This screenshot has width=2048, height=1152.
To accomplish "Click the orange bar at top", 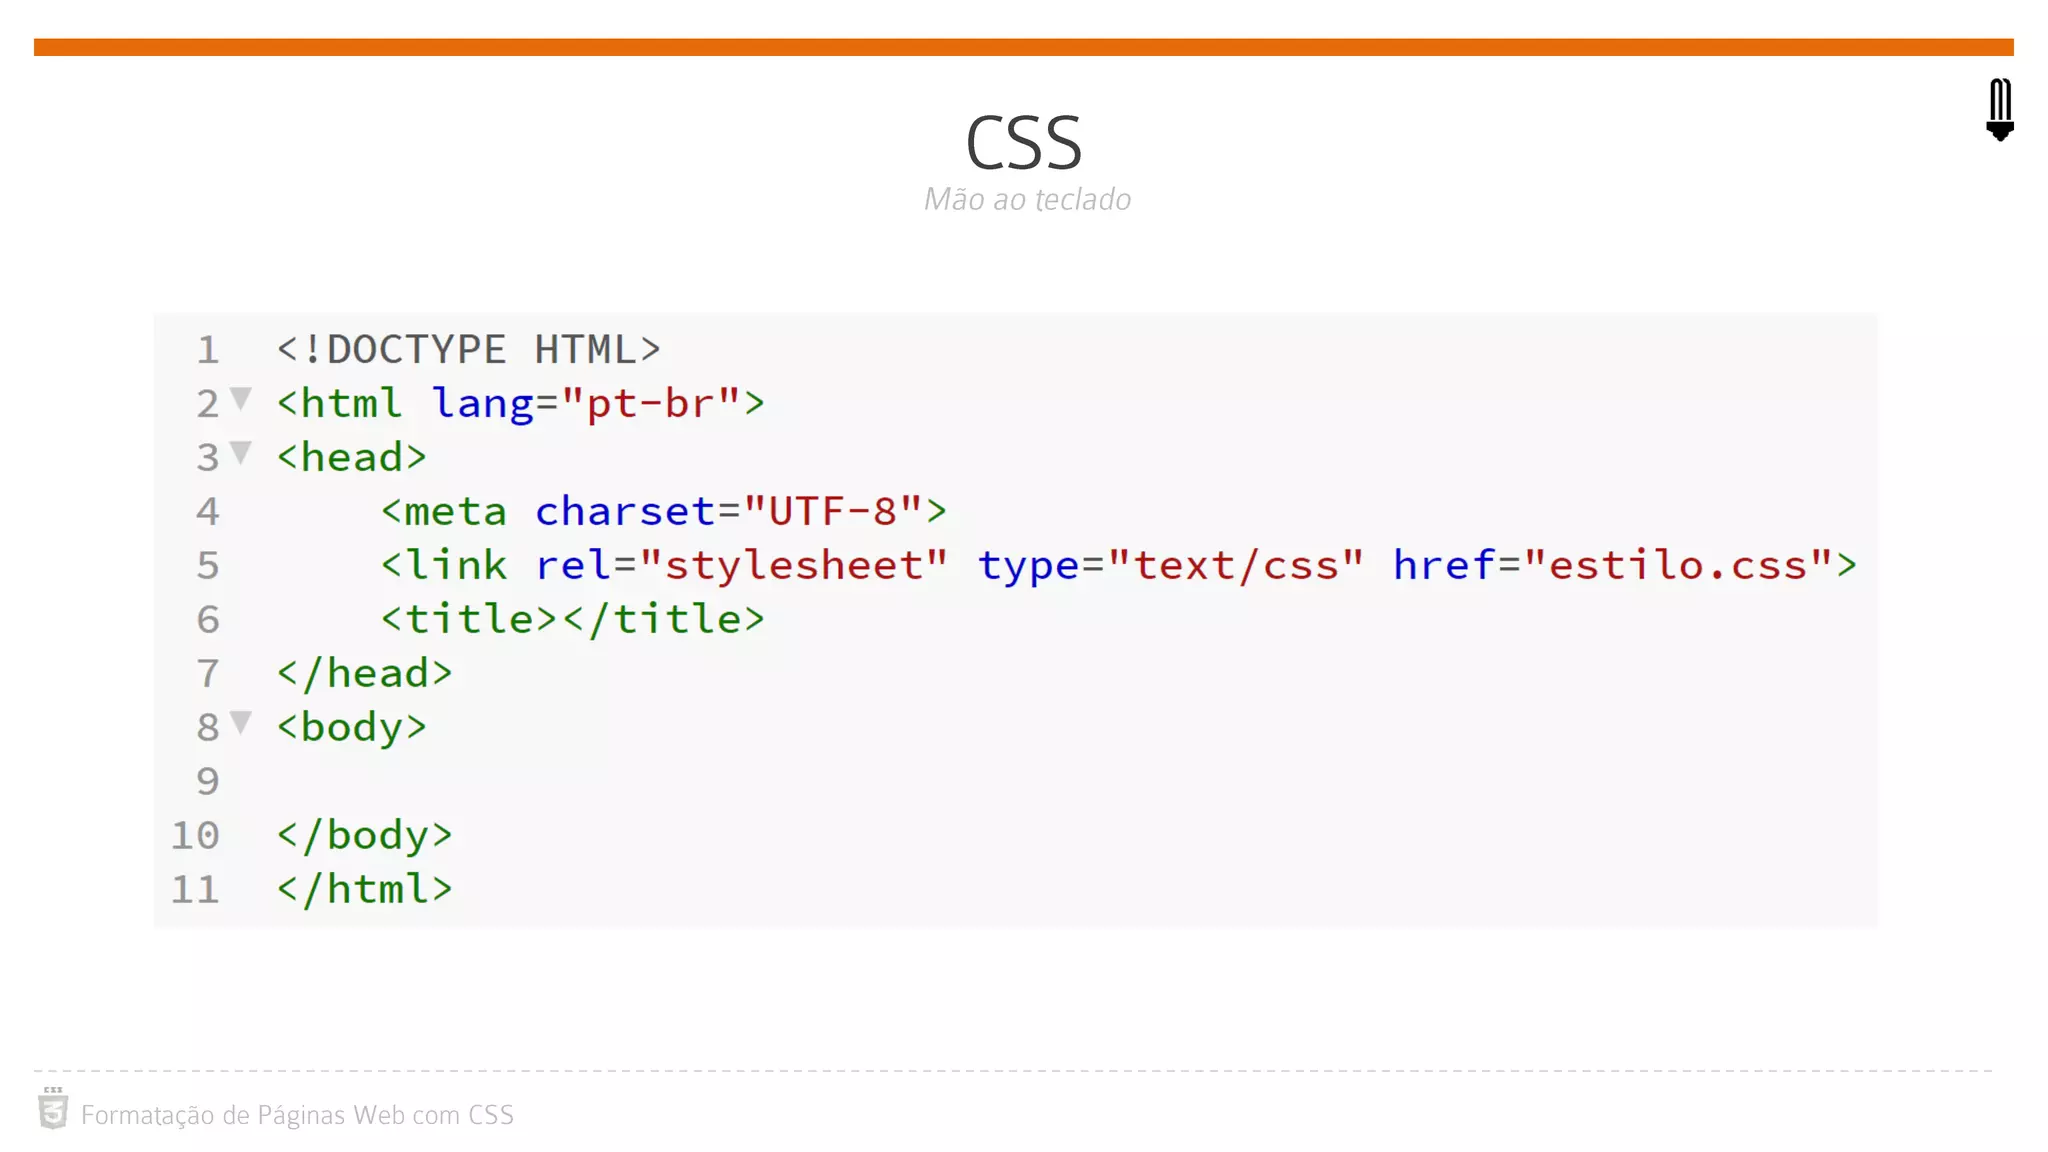I will tap(1023, 47).
